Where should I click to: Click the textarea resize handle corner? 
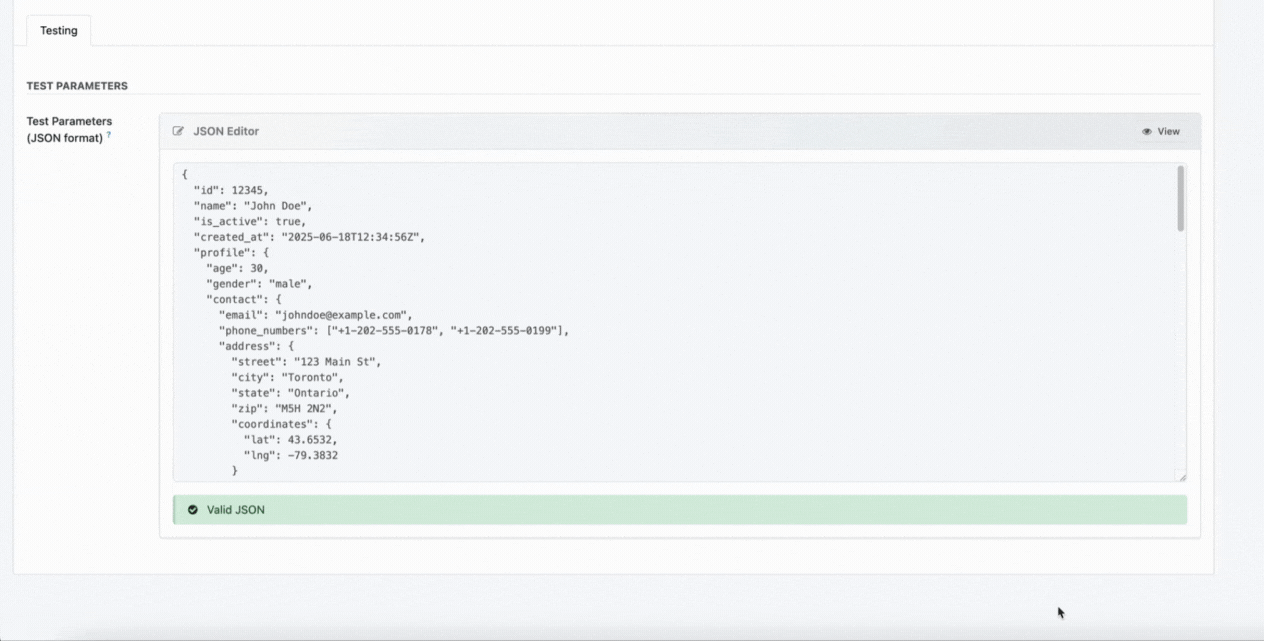pos(1180,477)
